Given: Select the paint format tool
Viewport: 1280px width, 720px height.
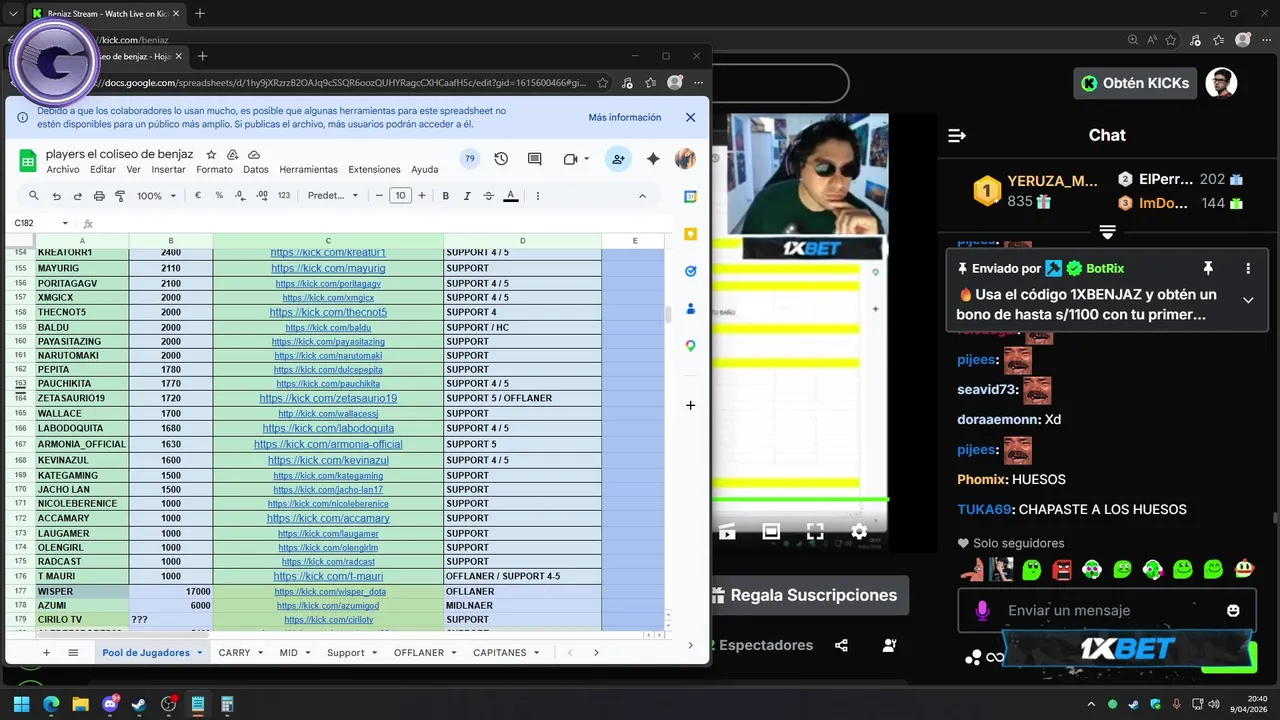Looking at the screenshot, I should click(120, 196).
